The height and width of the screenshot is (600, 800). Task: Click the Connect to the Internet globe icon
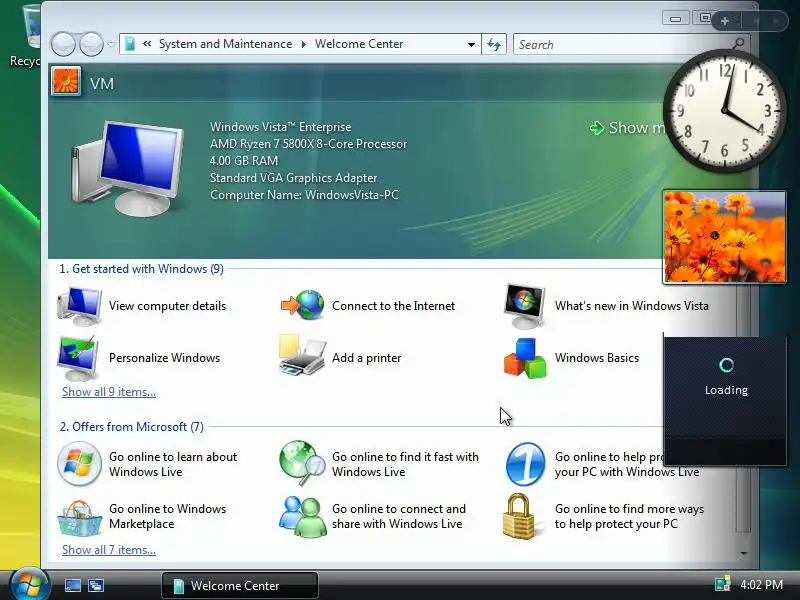tap(303, 305)
